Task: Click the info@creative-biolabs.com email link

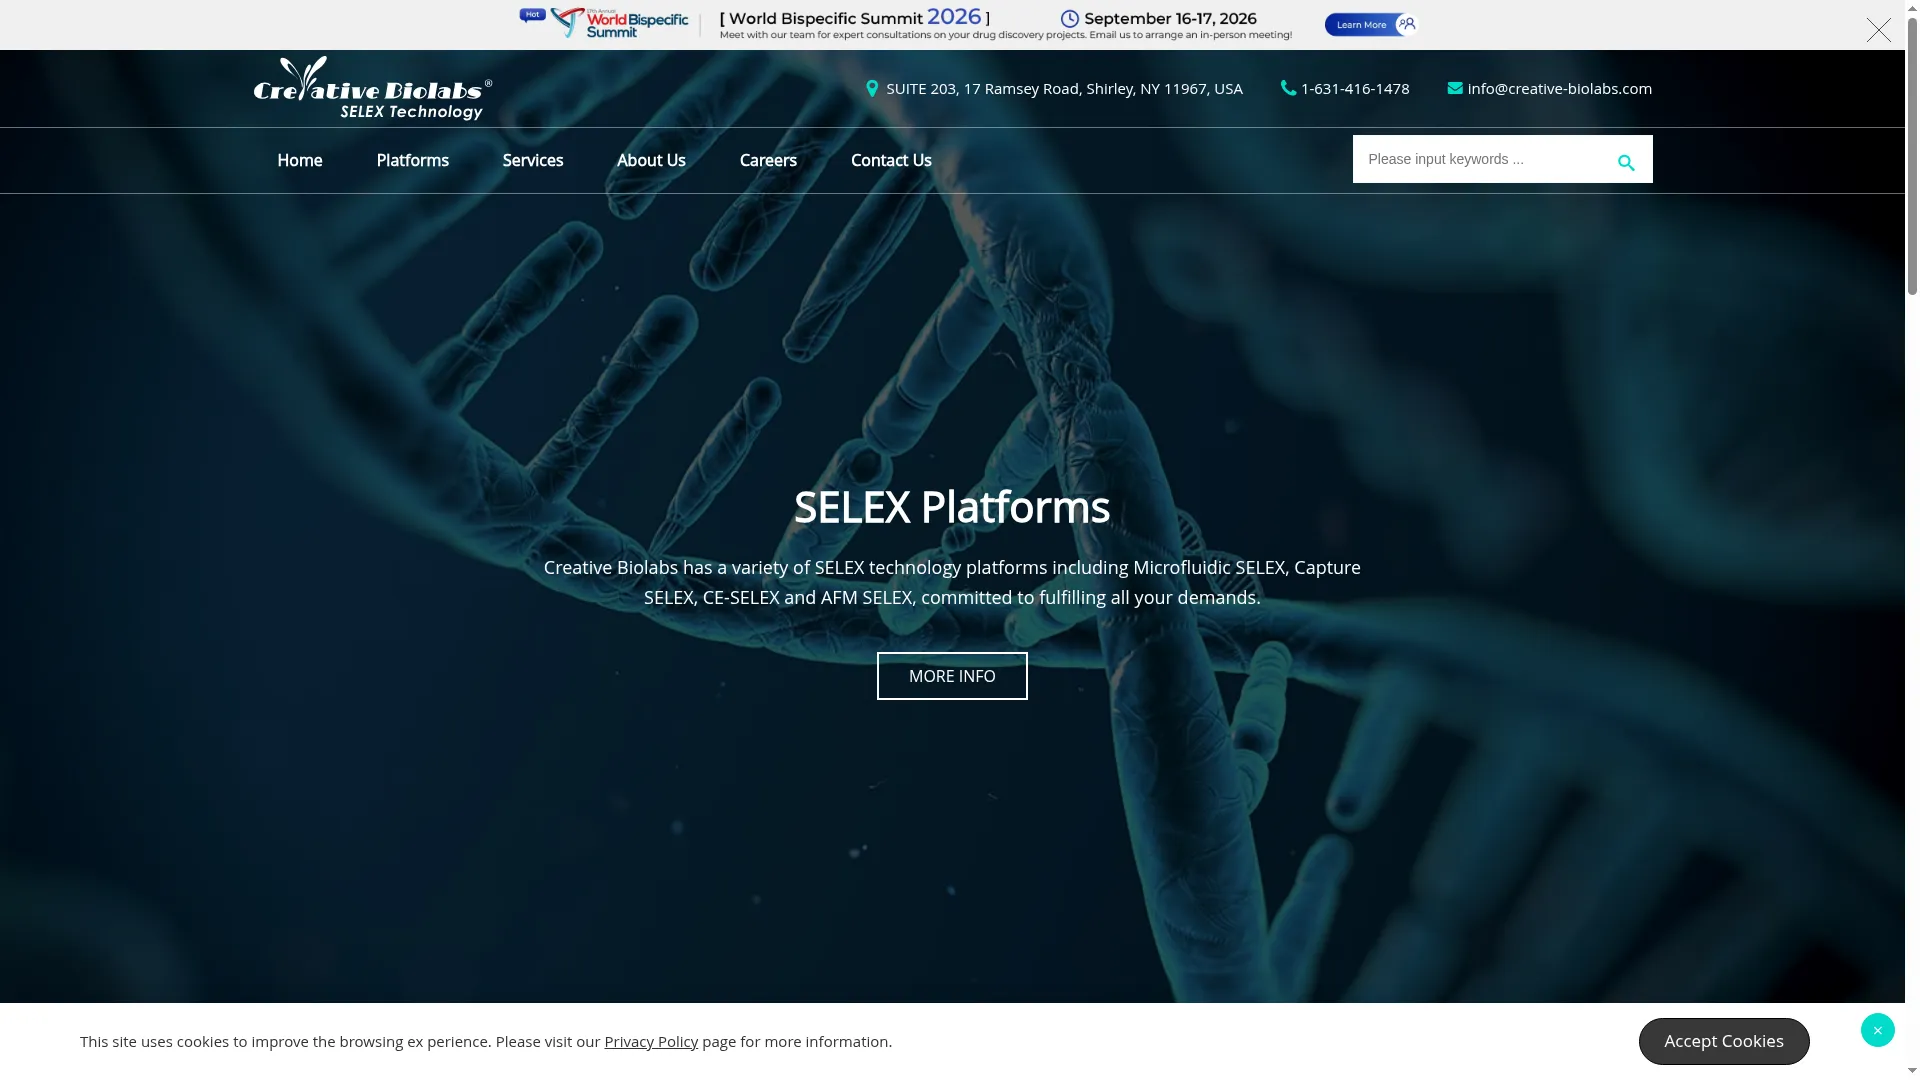Action: 1560,88
